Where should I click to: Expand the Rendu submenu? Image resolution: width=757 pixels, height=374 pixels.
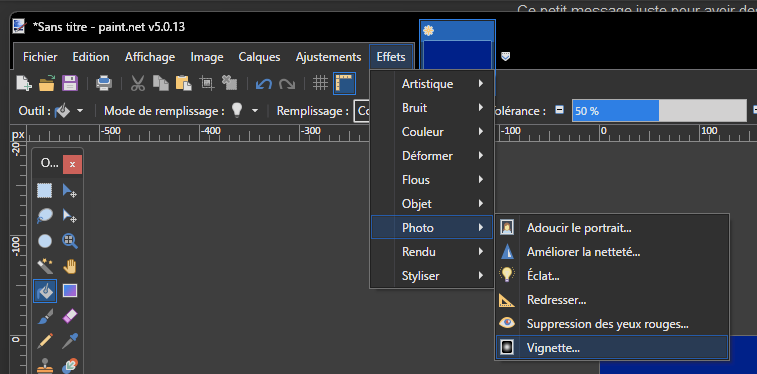[432, 252]
